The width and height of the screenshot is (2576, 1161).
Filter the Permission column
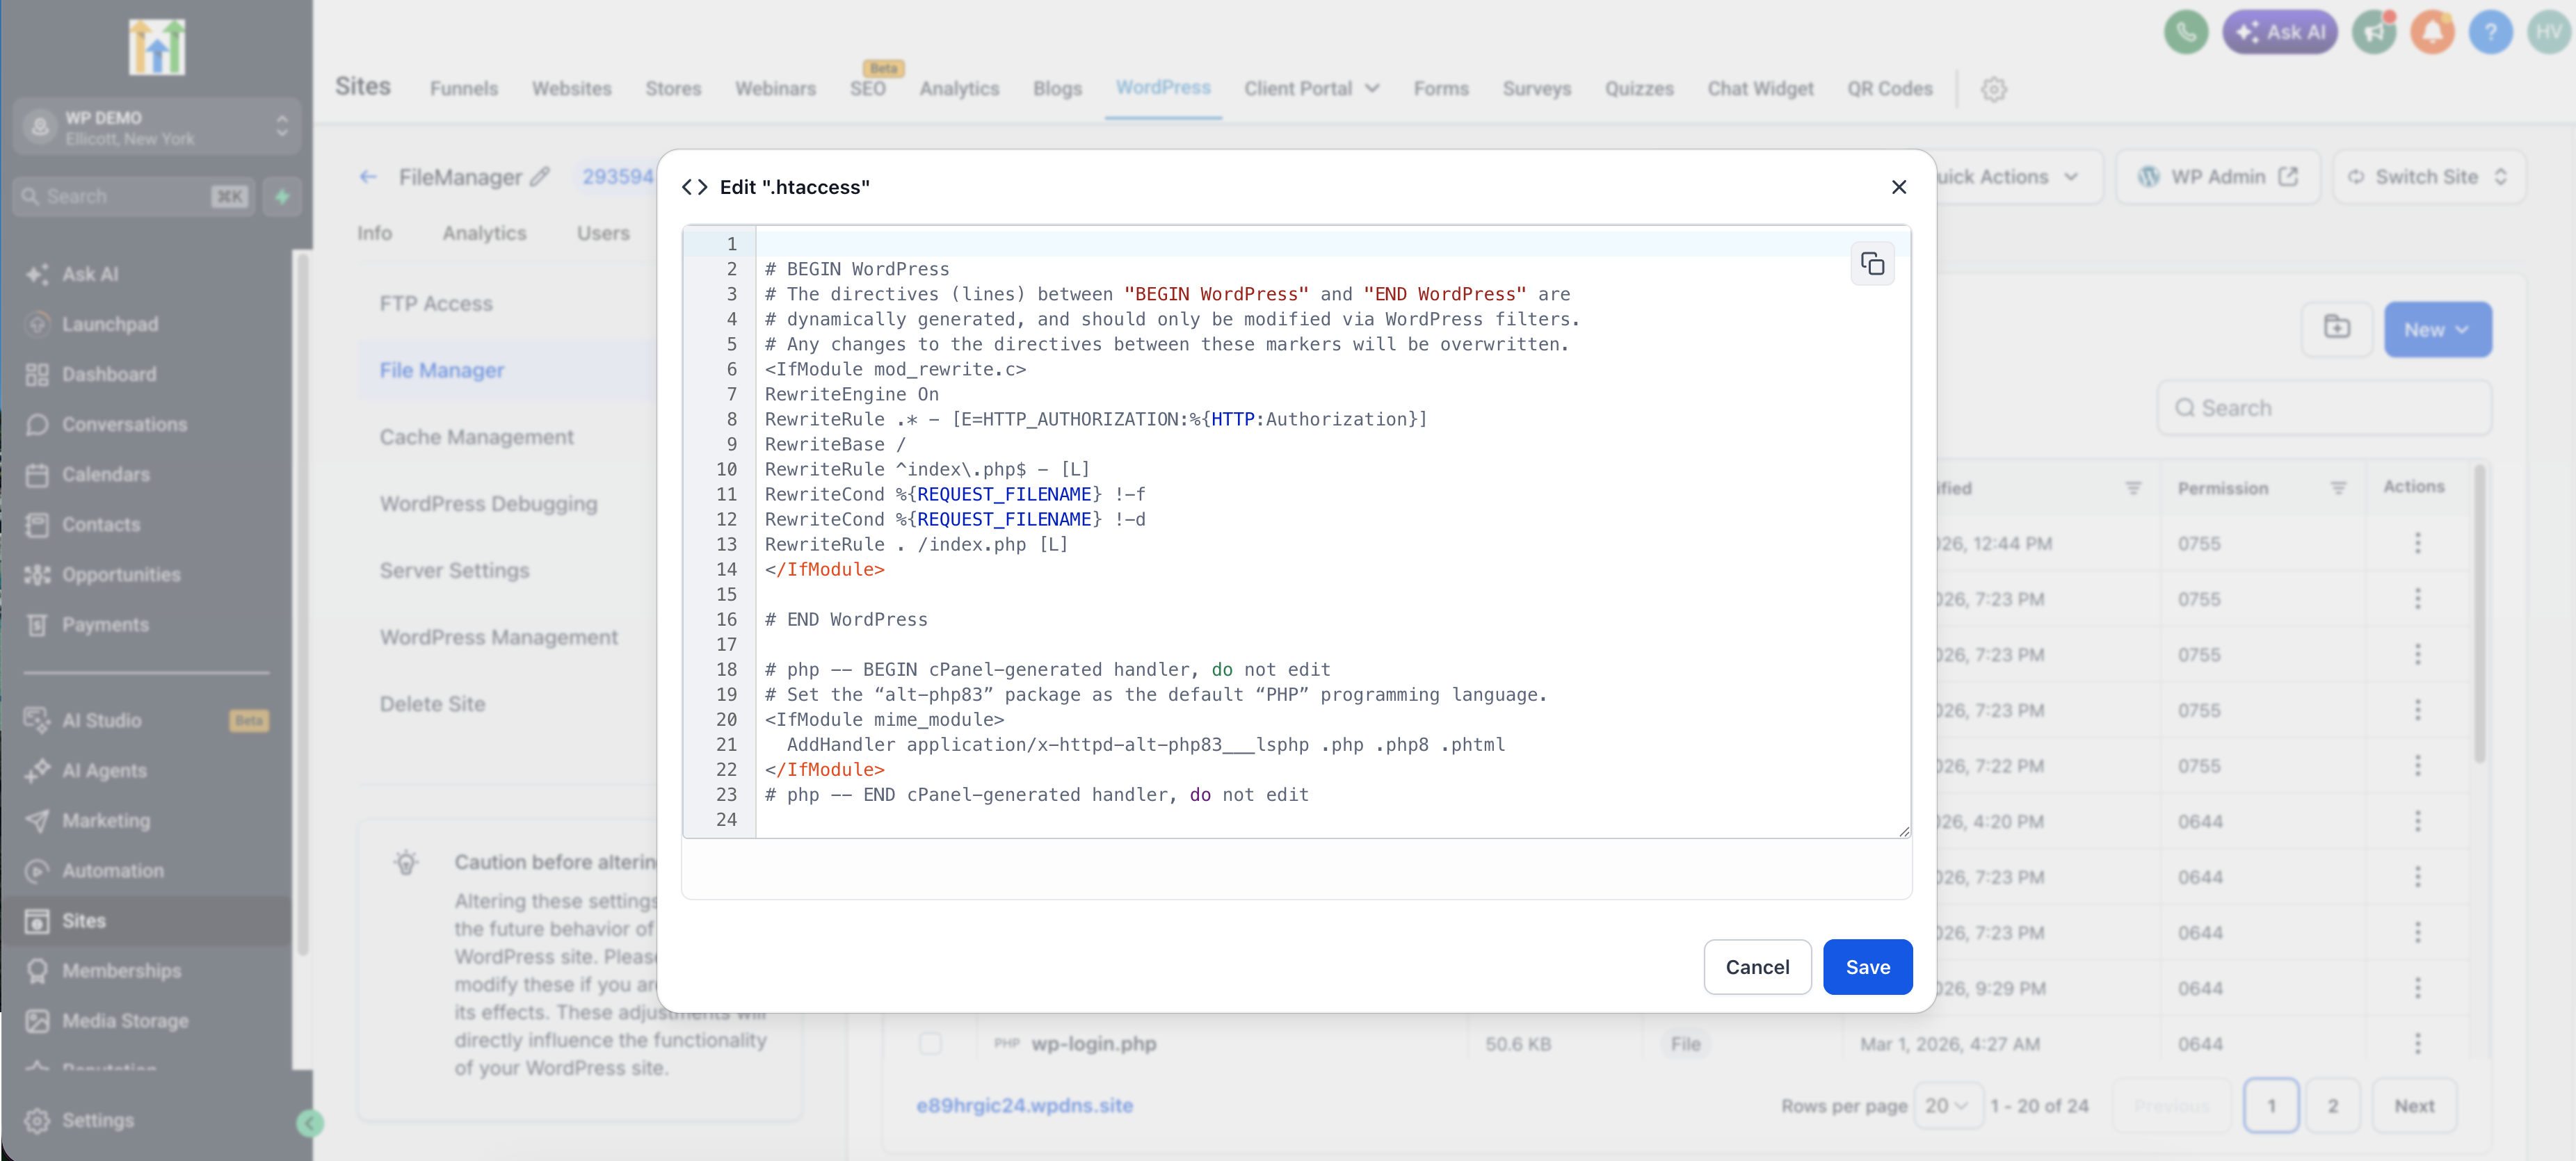[2338, 488]
